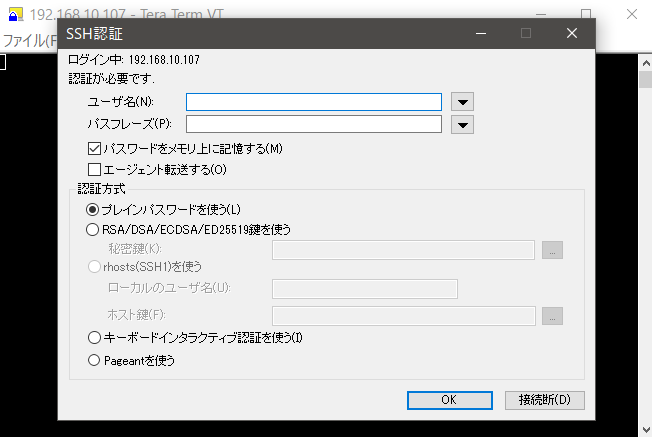Enable the エージェント転送する checkbox
The height and width of the screenshot is (437, 652).
point(94,169)
